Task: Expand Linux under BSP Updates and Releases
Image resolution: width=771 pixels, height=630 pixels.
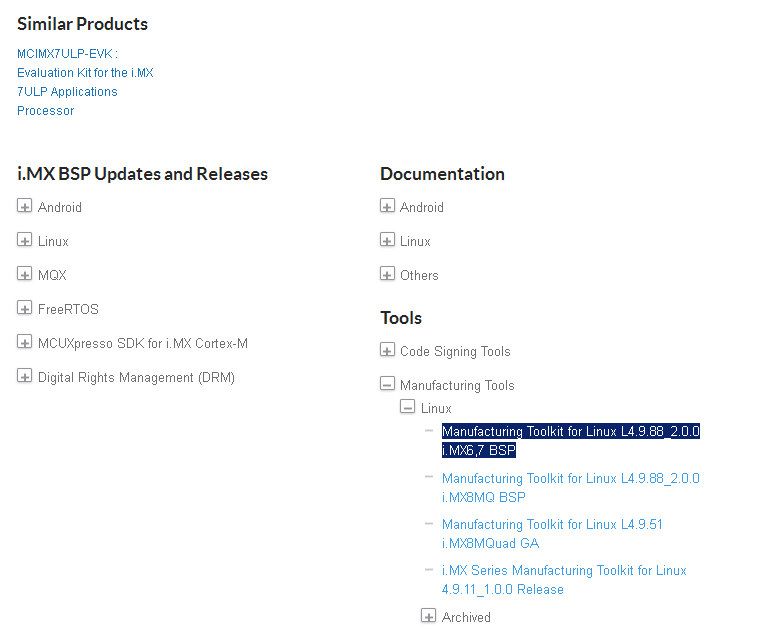Action: pyautogui.click(x=25, y=241)
